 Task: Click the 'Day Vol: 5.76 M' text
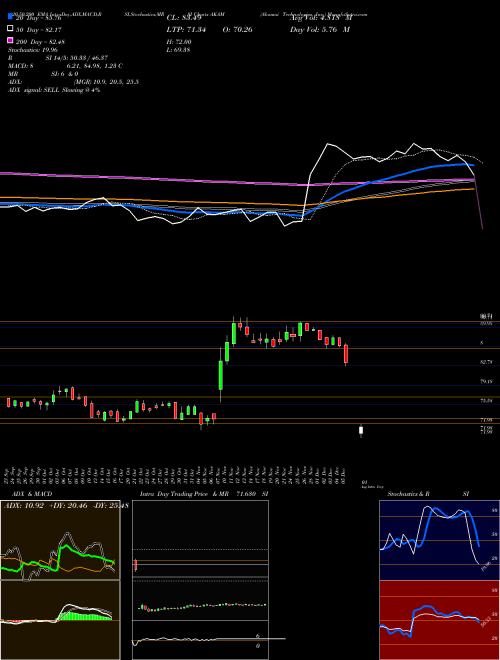tap(320, 29)
